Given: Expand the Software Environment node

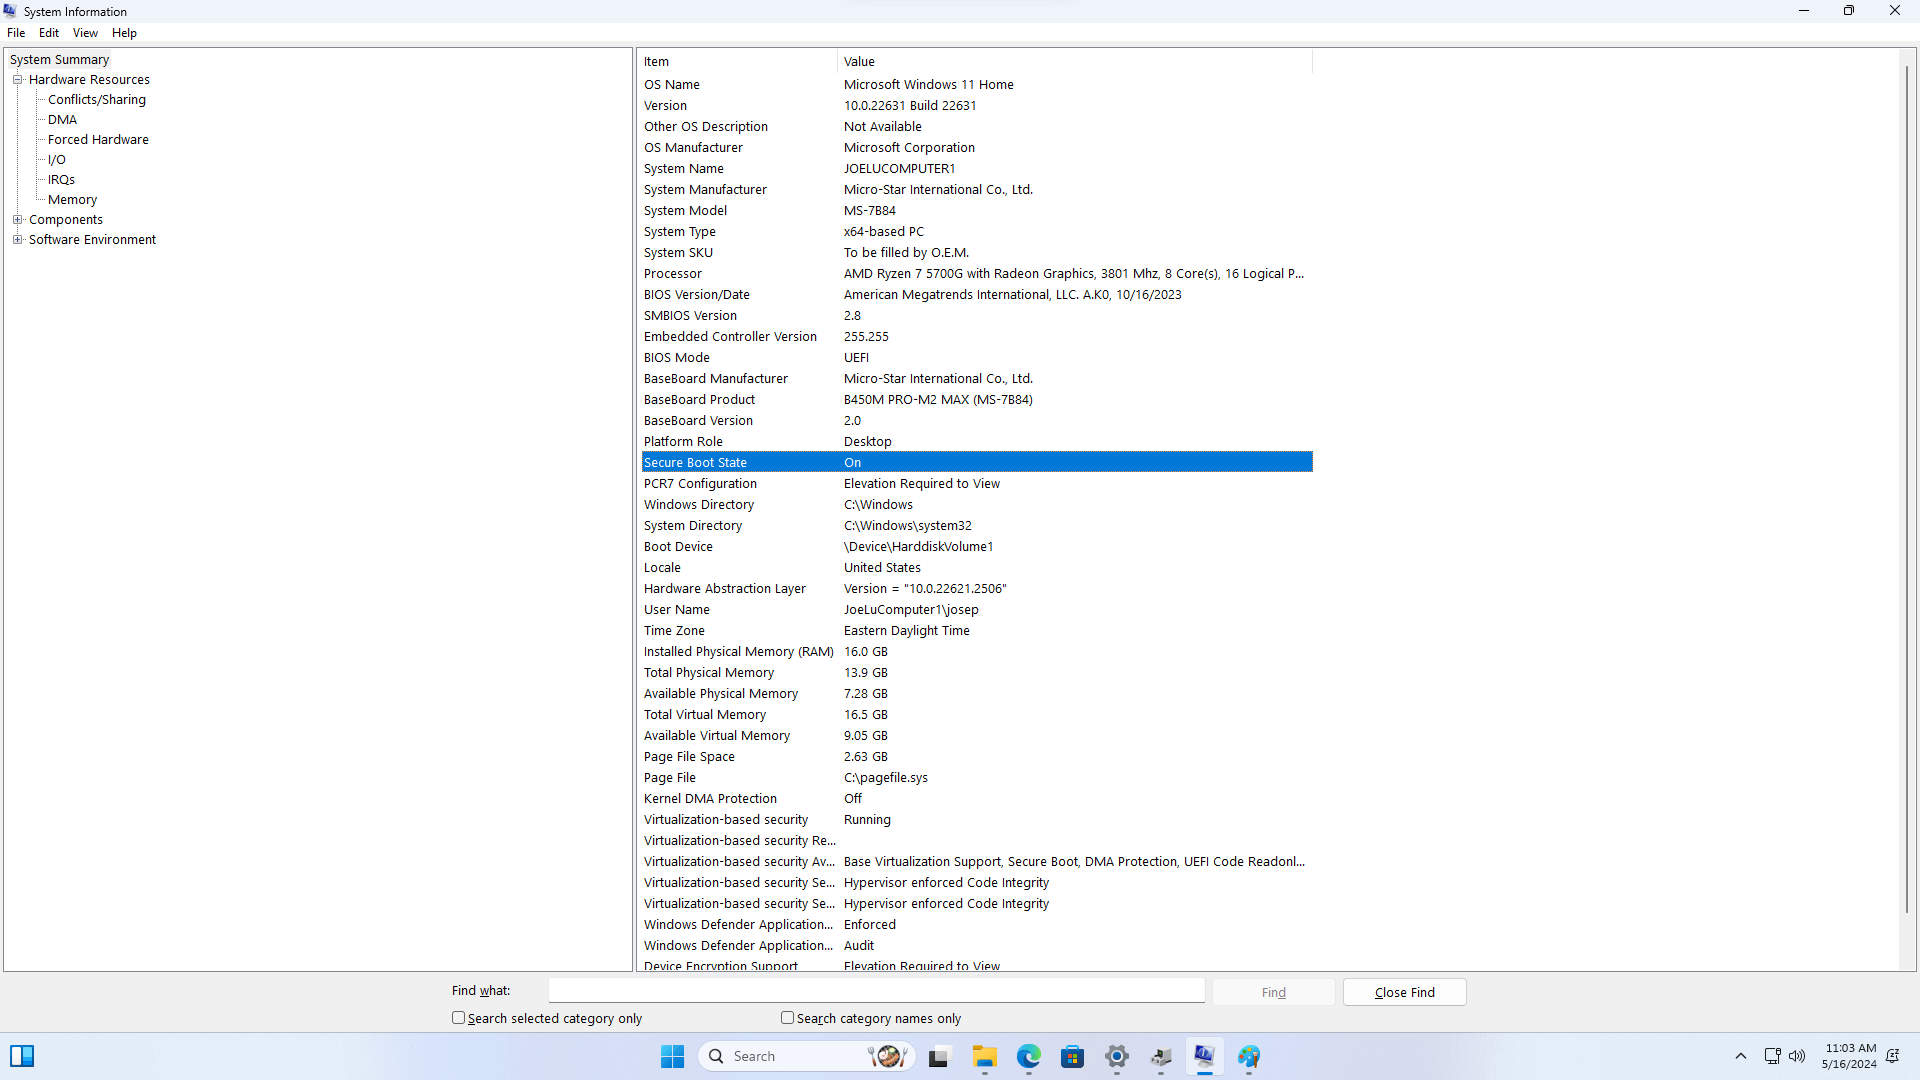Looking at the screenshot, I should point(17,240).
